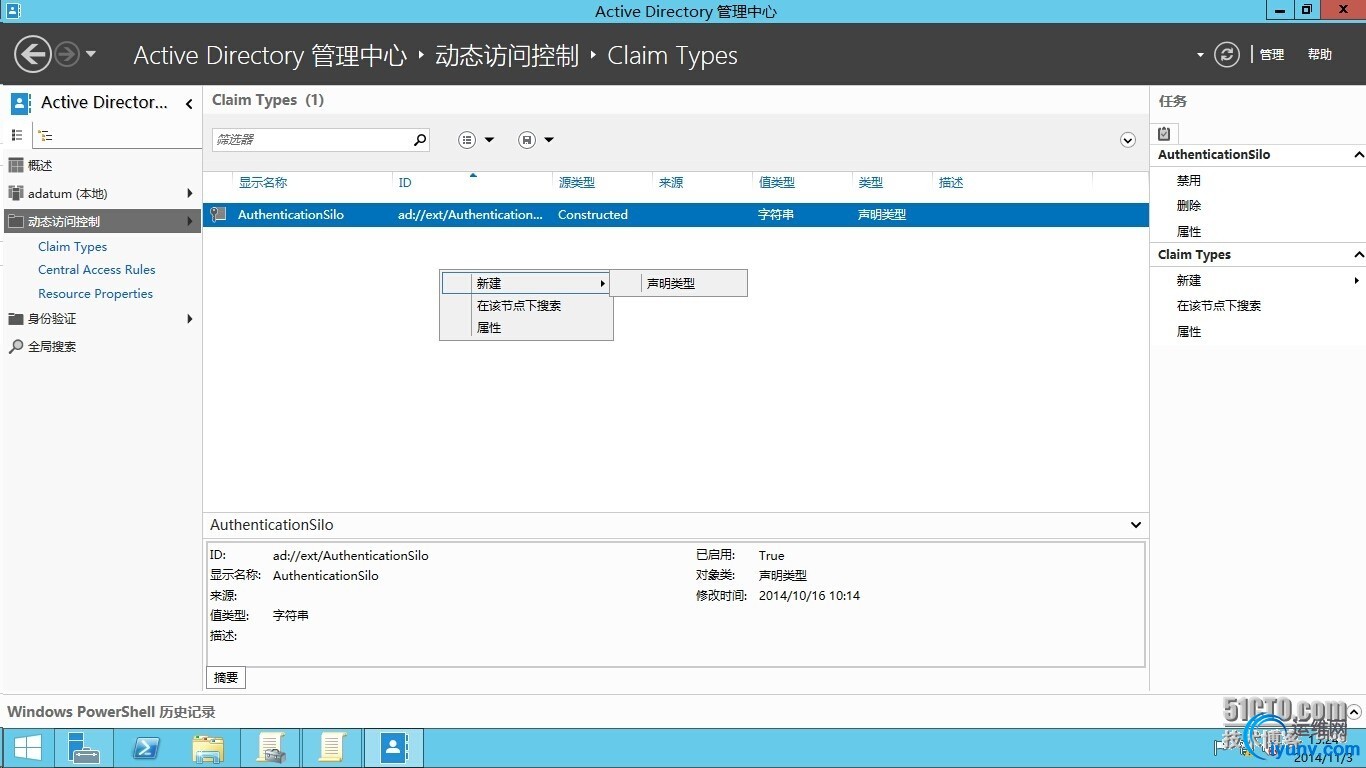The image size is (1366, 768).
Task: Expand the filter criteria with the round chevron
Action: pos(1128,140)
